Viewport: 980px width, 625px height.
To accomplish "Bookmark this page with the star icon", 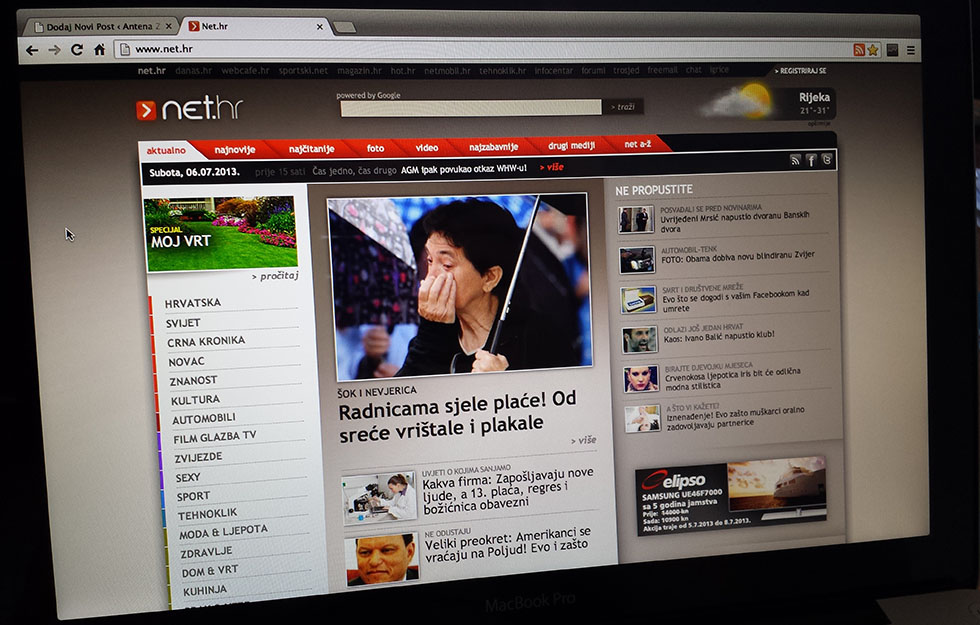I will [873, 50].
